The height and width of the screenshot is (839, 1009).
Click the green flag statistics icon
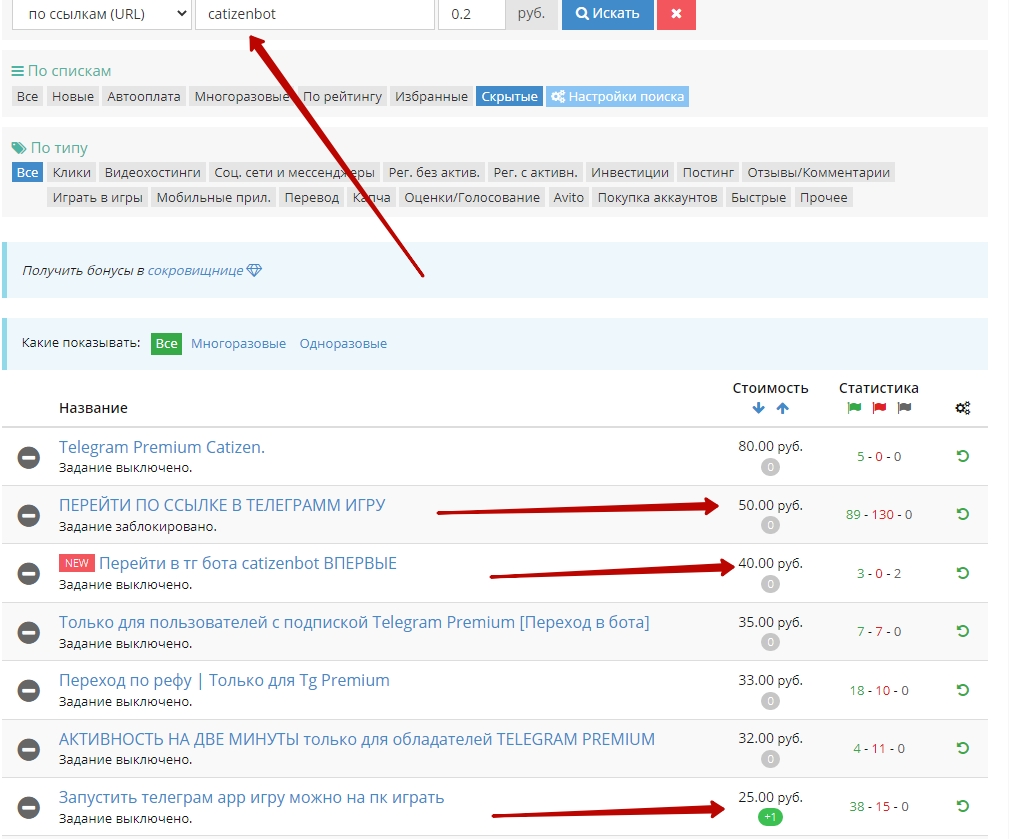point(855,407)
